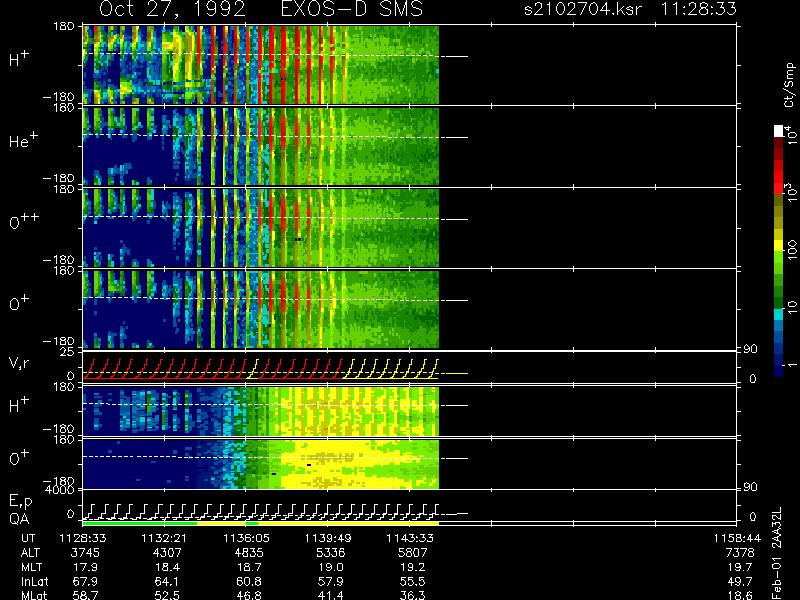800x600 pixels.
Task: Click InLat value "60.8"
Action: (x=249, y=581)
